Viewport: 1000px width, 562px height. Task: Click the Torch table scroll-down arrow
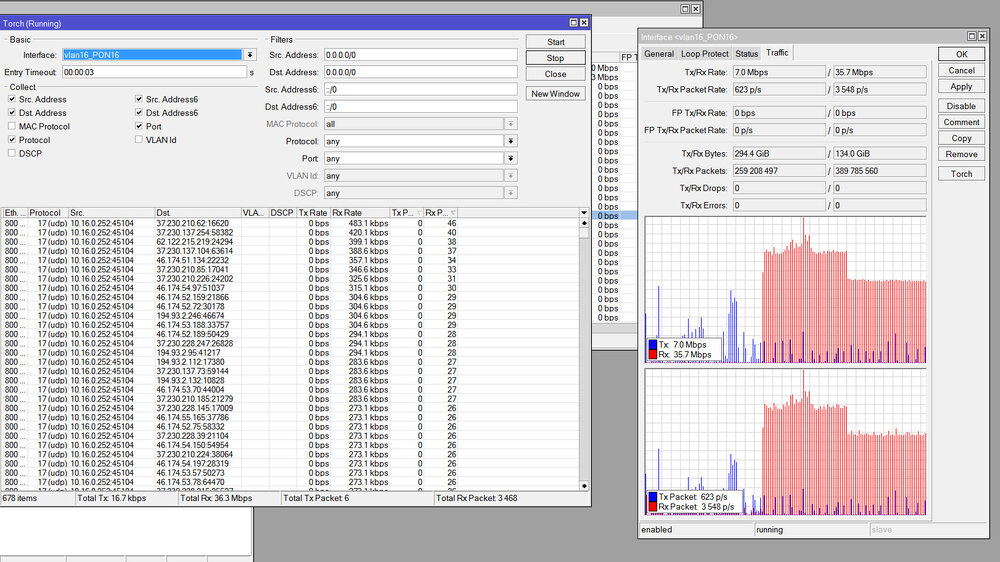[584, 484]
